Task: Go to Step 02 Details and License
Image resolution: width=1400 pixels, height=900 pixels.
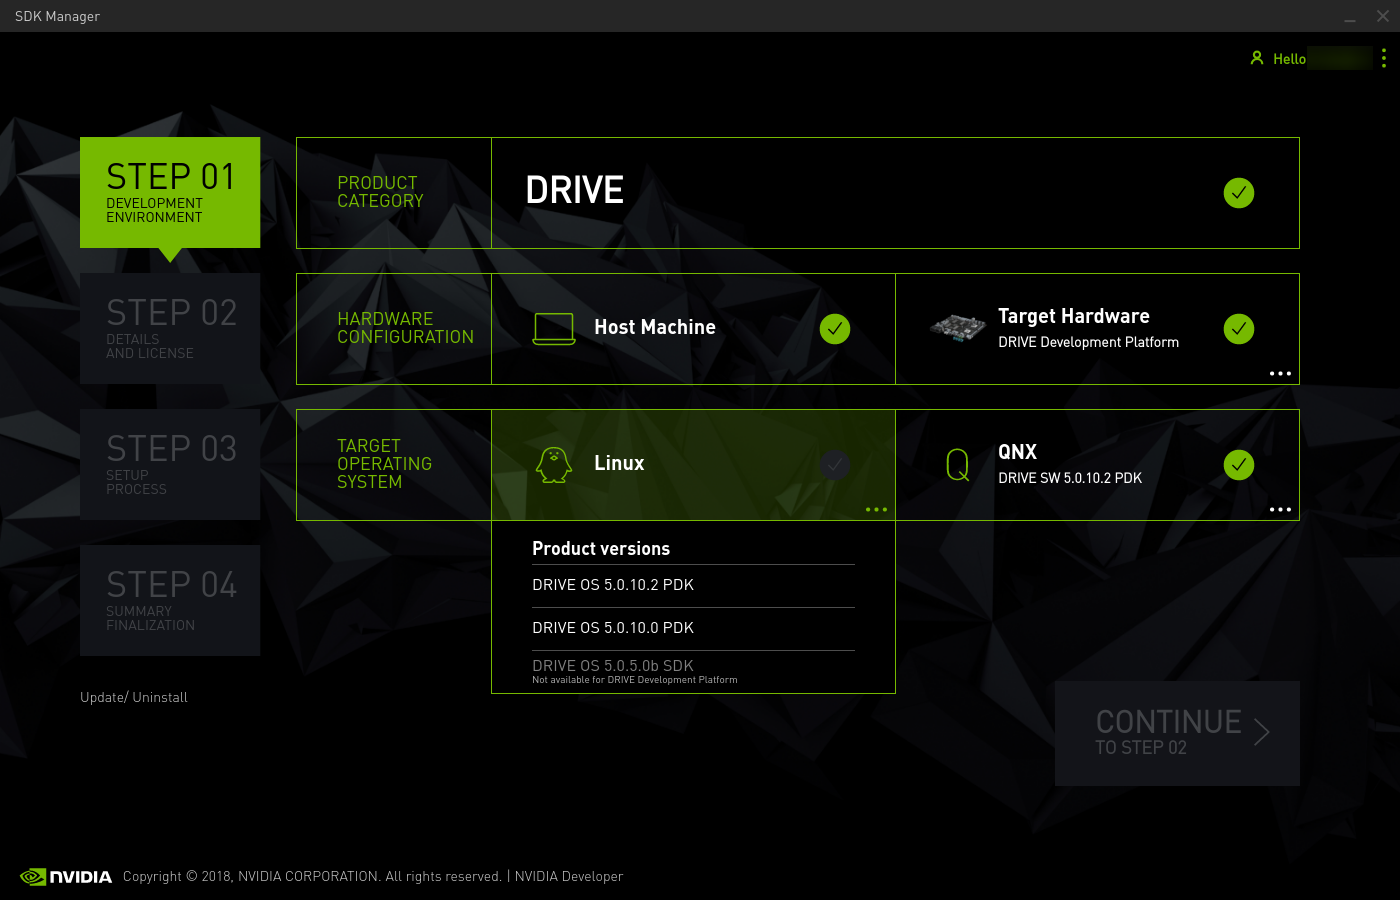Action: (x=170, y=328)
